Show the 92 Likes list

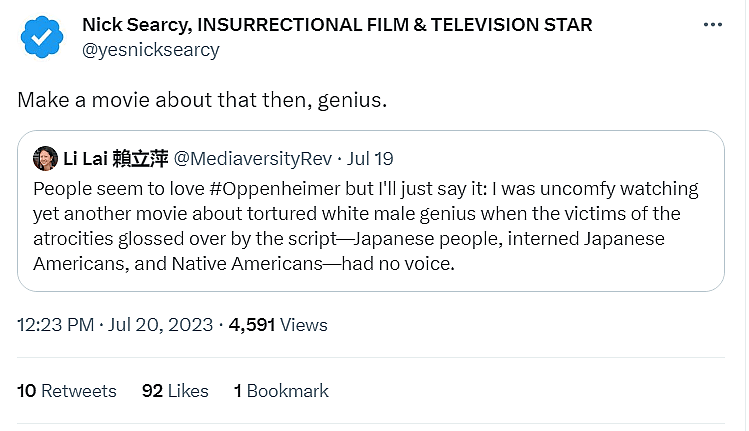coord(175,391)
